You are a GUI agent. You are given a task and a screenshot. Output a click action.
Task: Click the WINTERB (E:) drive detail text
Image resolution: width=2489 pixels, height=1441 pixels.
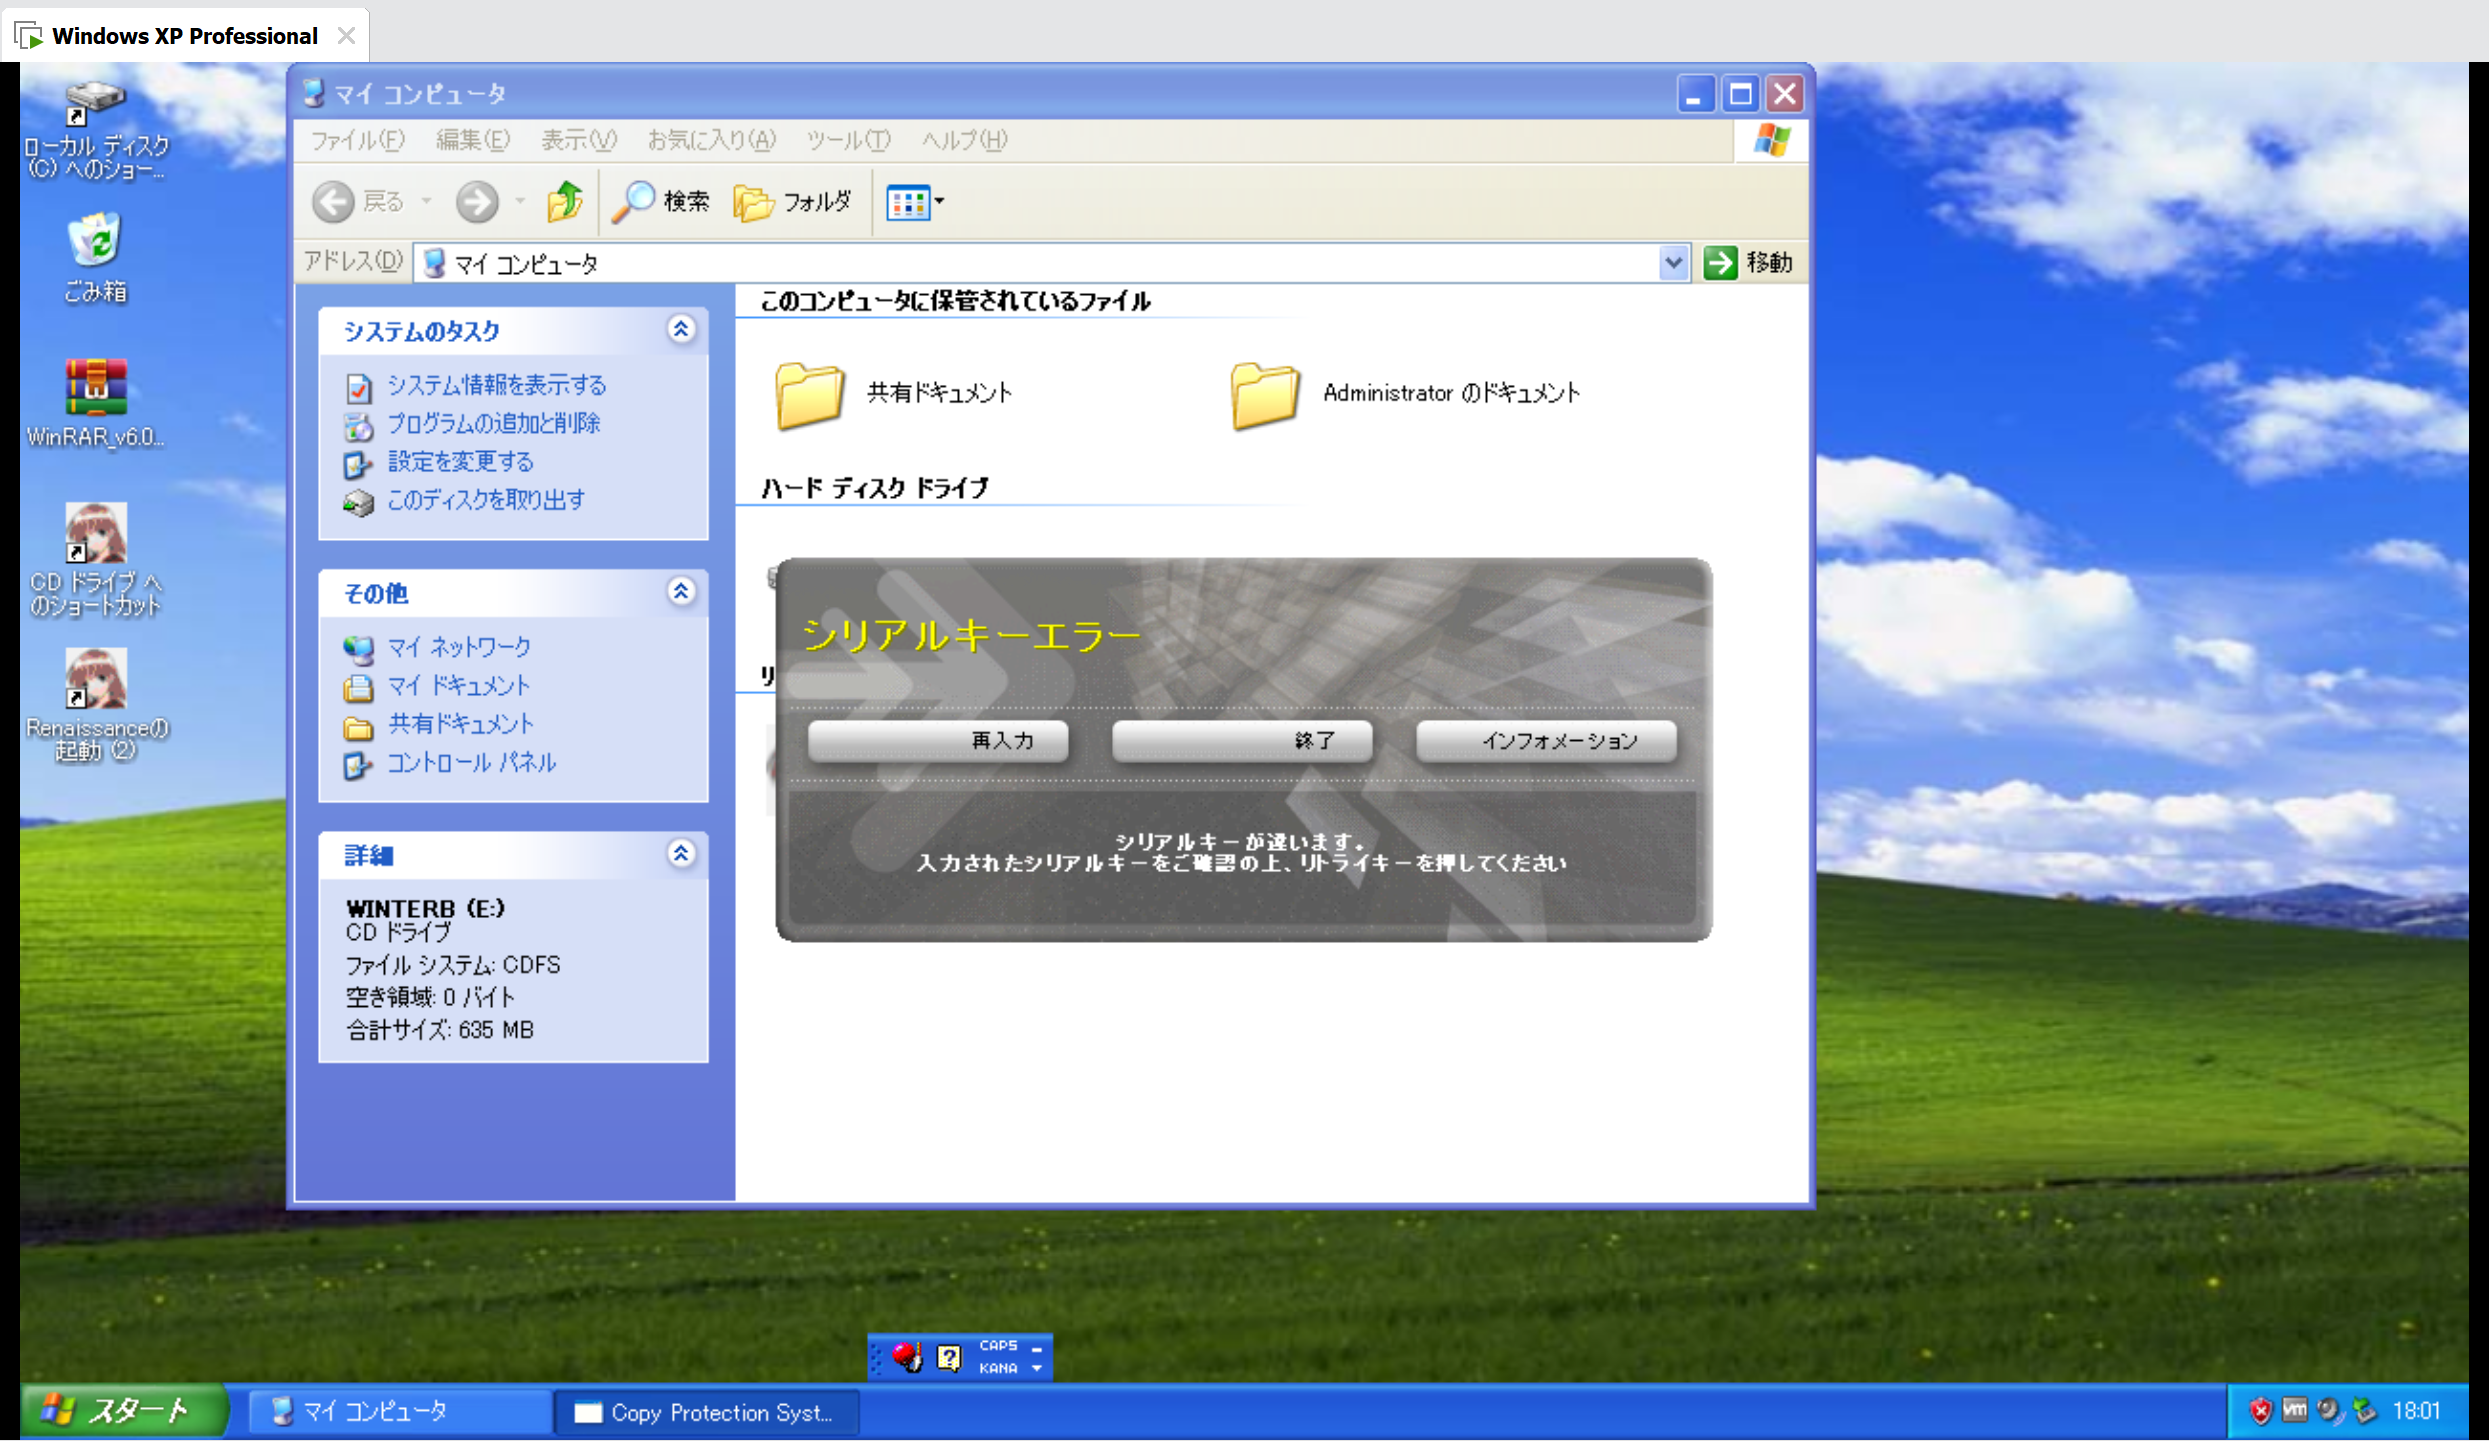[x=425, y=908]
